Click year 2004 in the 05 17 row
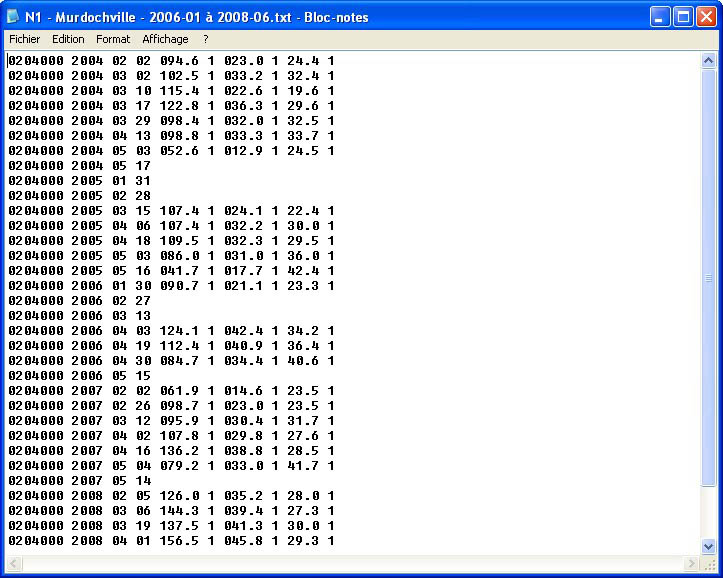 click(87, 165)
